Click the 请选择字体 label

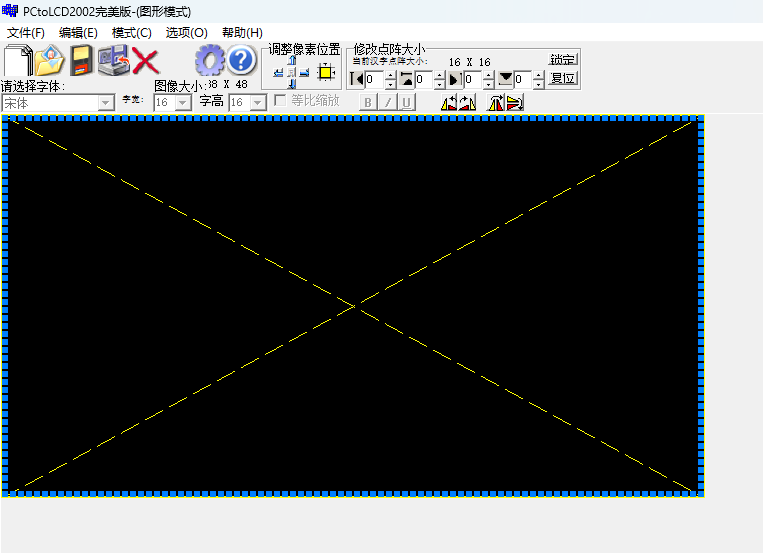(x=33, y=87)
